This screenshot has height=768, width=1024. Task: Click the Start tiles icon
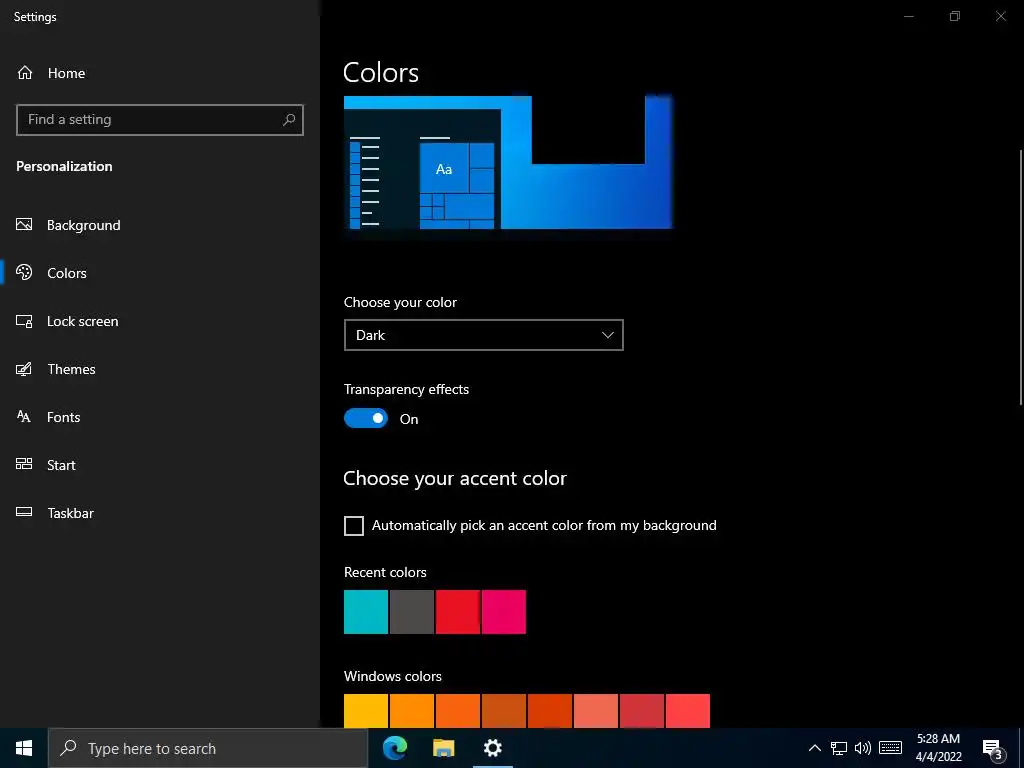(x=24, y=464)
